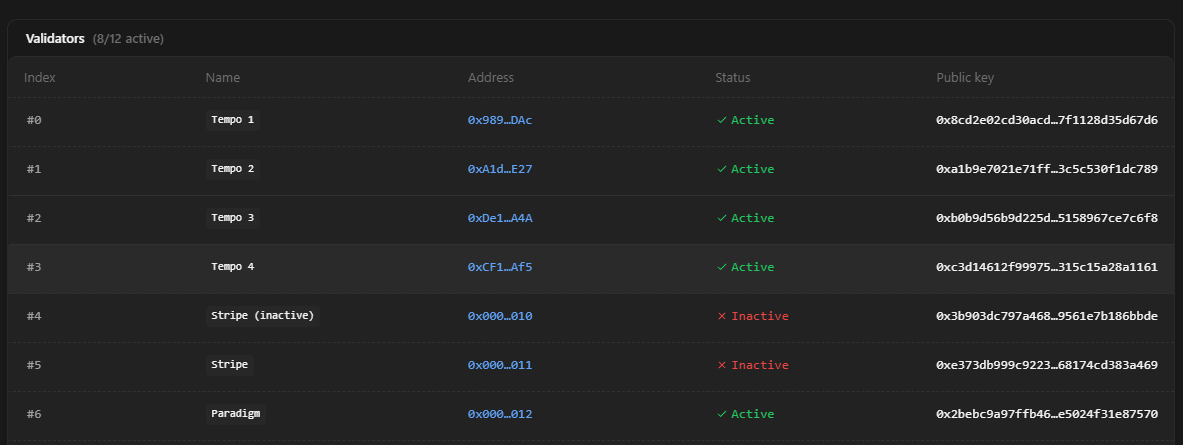1183x445 pixels.
Task: Click the Validators section title
Action: [x=55, y=38]
